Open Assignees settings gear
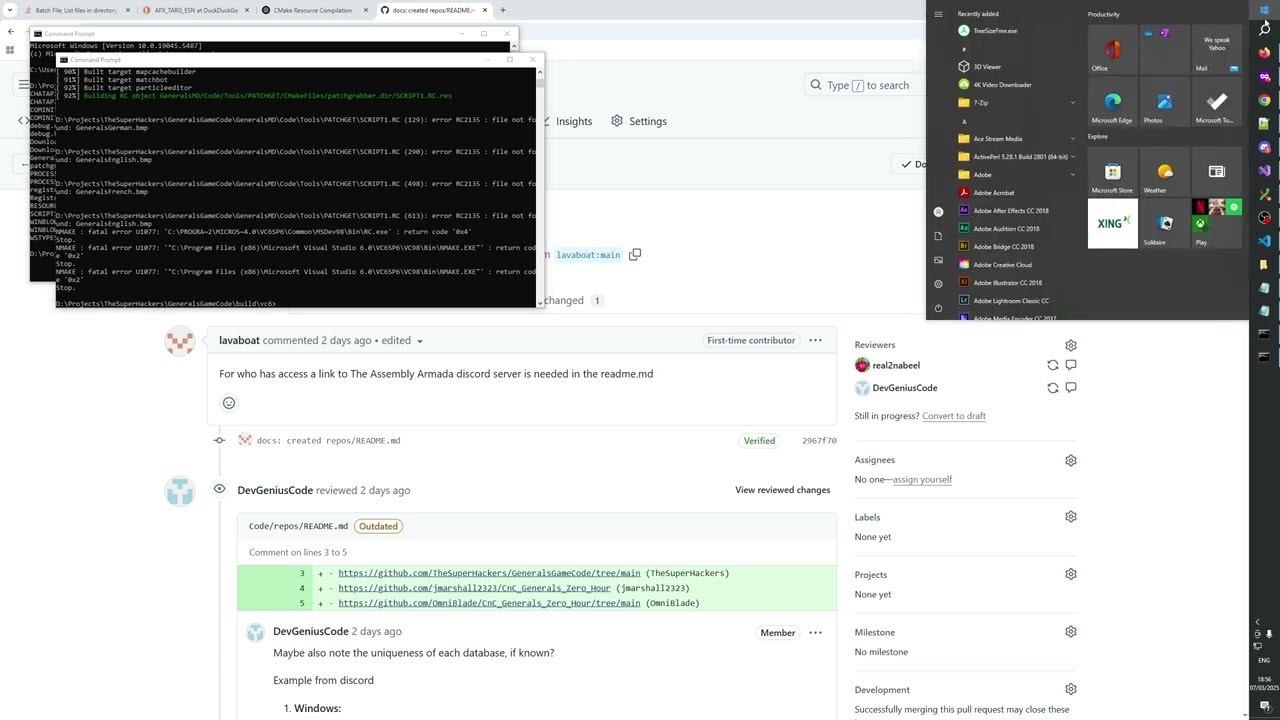Screen dimensions: 1280x720 1071,461
